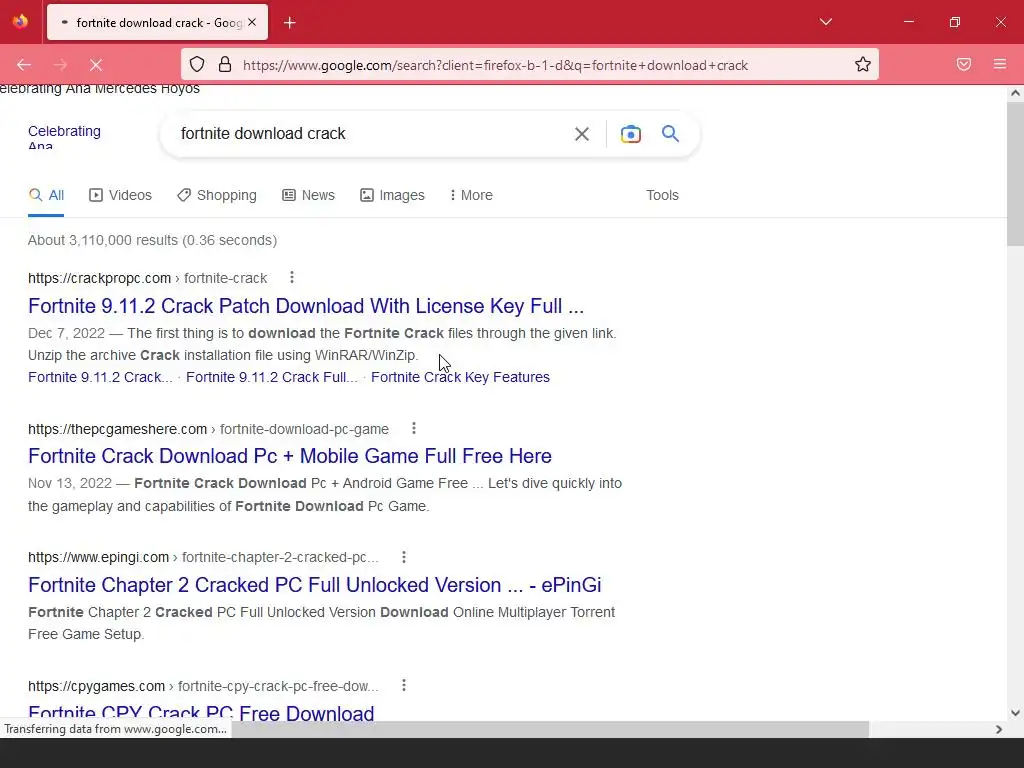Viewport: 1024px width, 768px height.
Task: Click the horizontal scrollbar right arrow
Action: point(999,729)
